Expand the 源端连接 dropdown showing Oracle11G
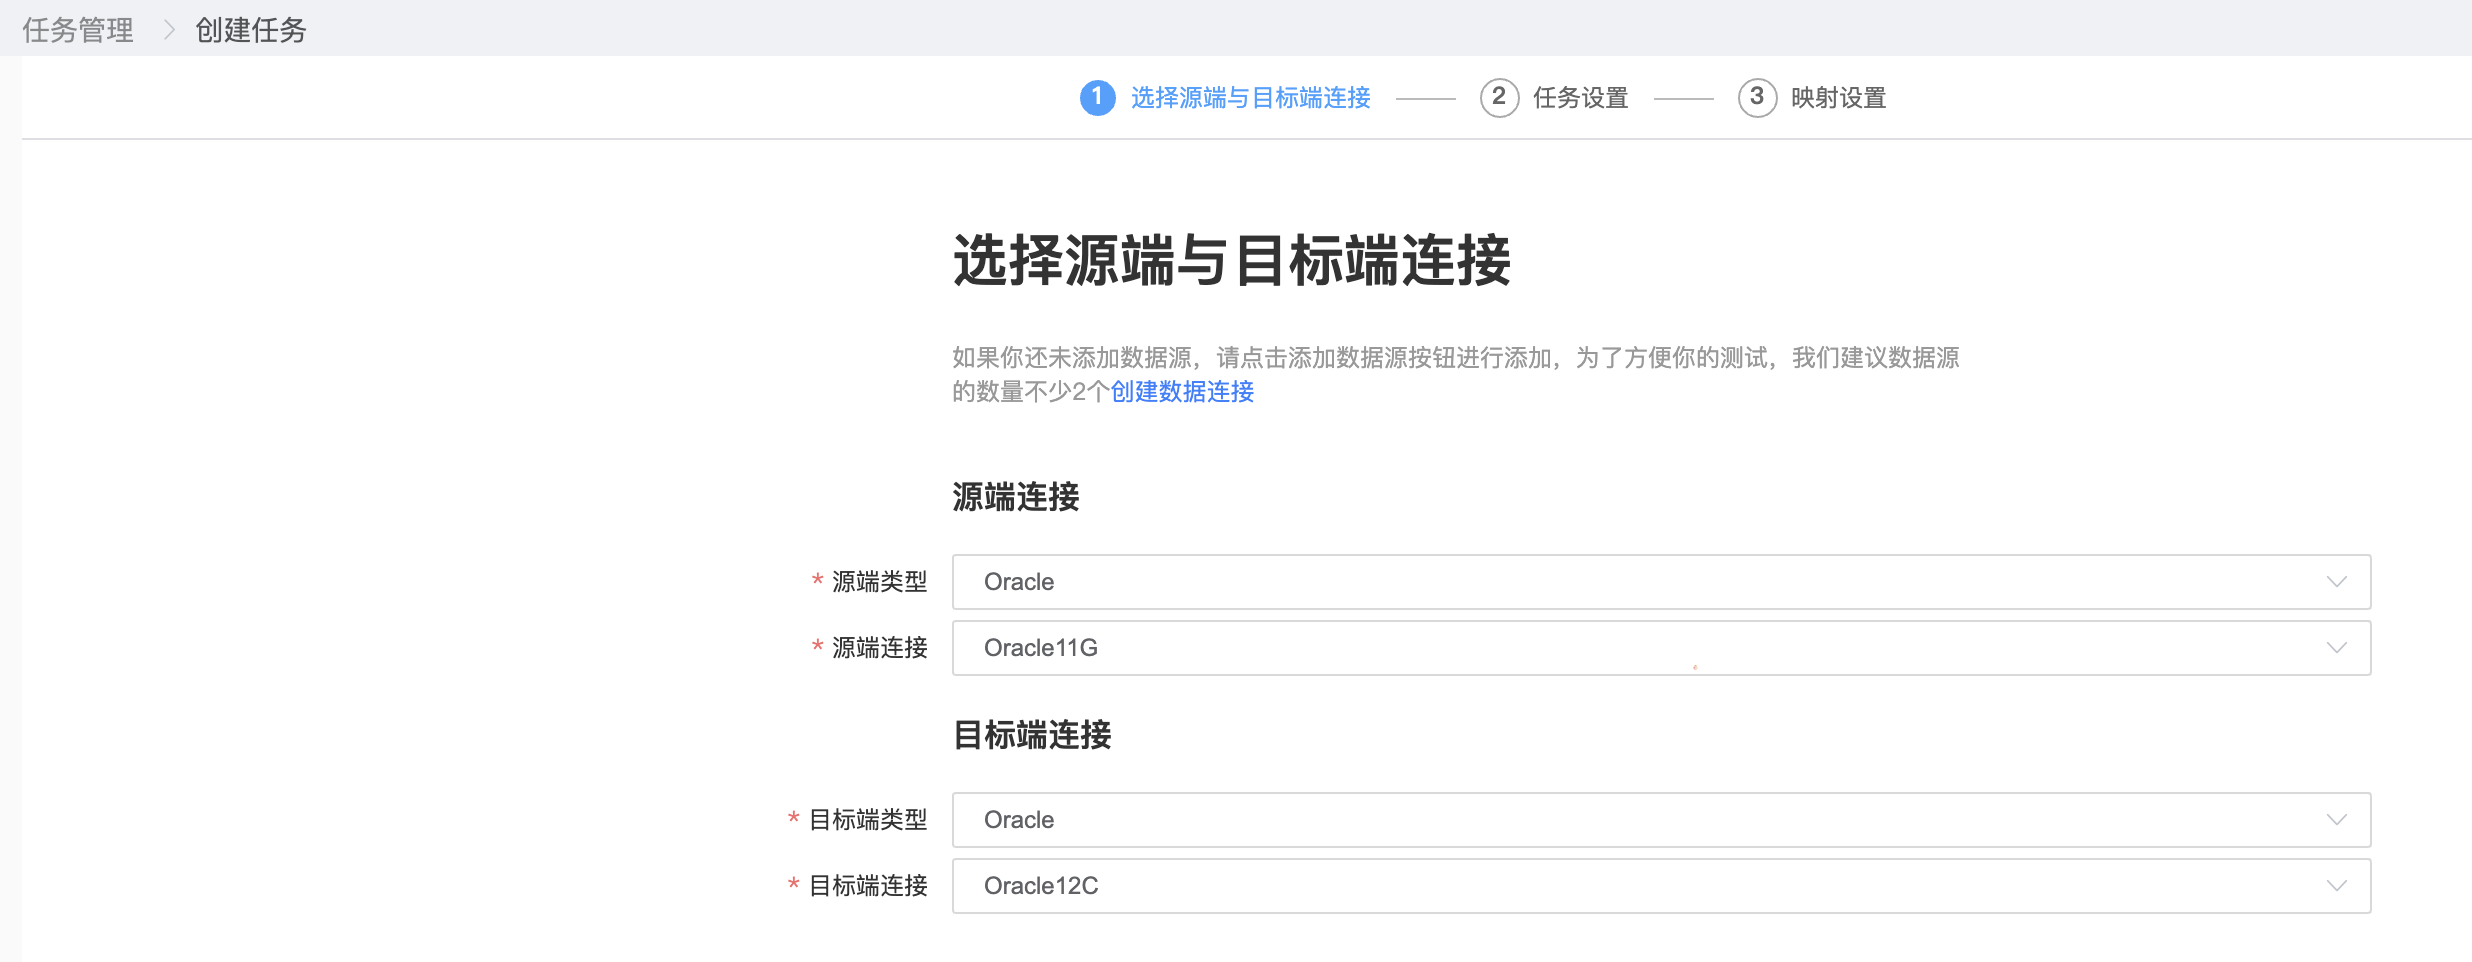Image resolution: width=2472 pixels, height=962 pixels. (x=1660, y=648)
